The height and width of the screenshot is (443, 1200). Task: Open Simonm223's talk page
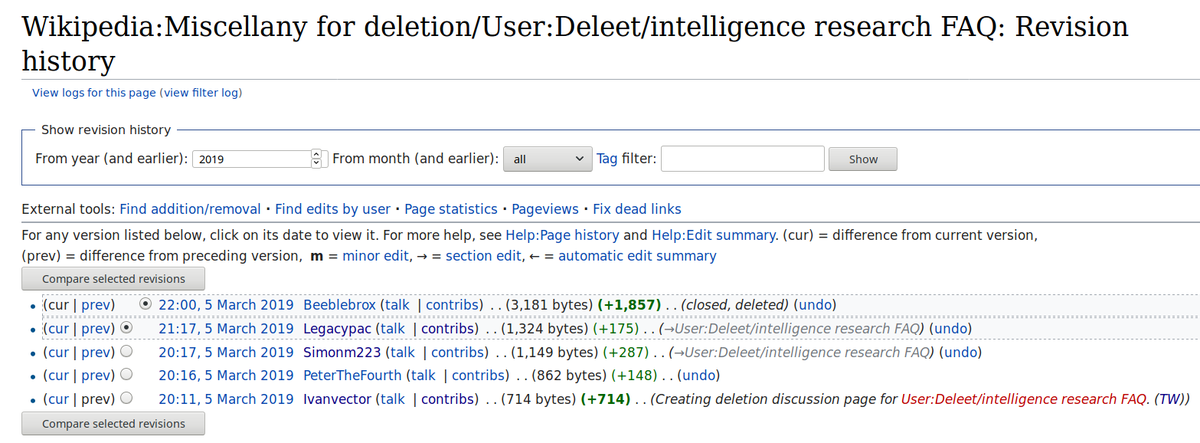pyautogui.click(x=401, y=352)
